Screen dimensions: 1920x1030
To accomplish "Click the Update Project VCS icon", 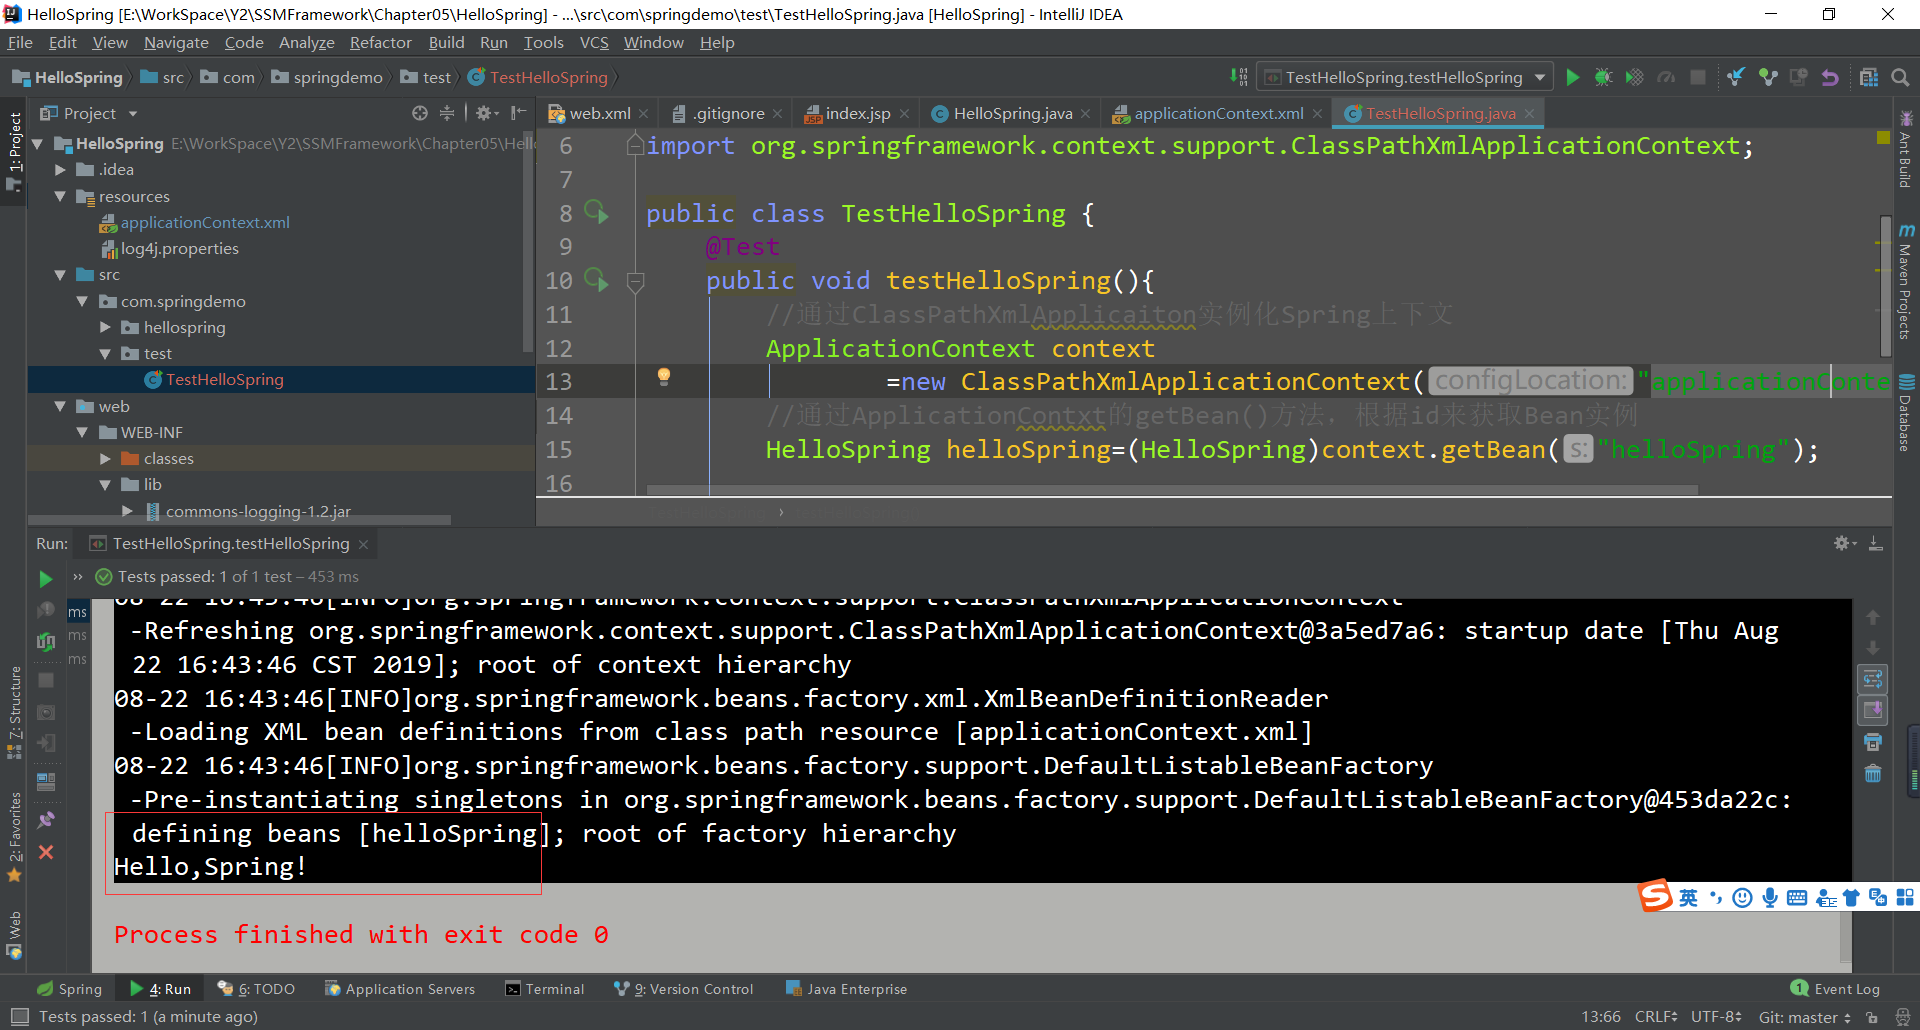I will (1736, 77).
